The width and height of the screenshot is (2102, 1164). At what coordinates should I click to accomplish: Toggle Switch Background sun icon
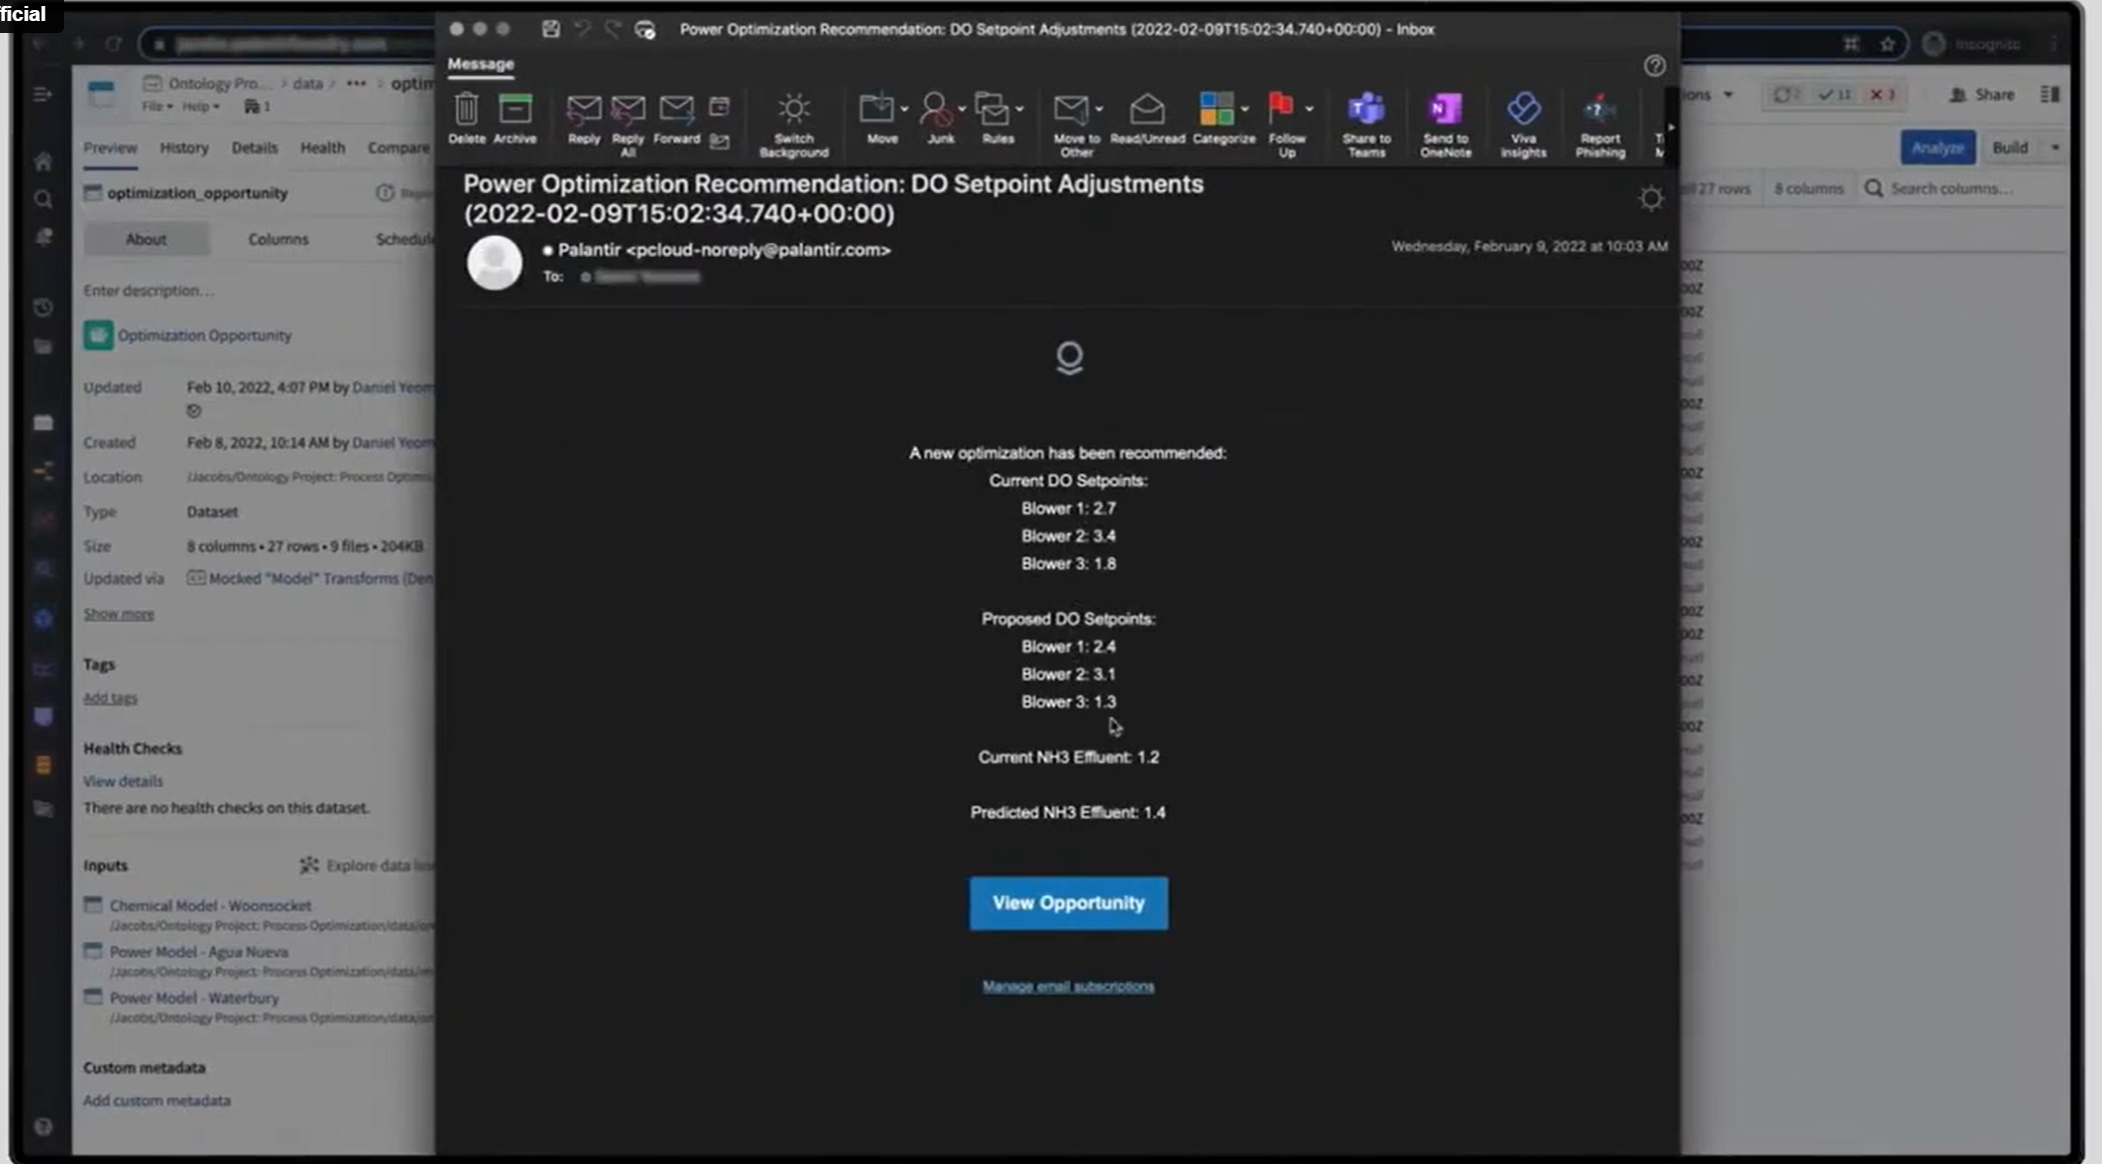pyautogui.click(x=794, y=124)
